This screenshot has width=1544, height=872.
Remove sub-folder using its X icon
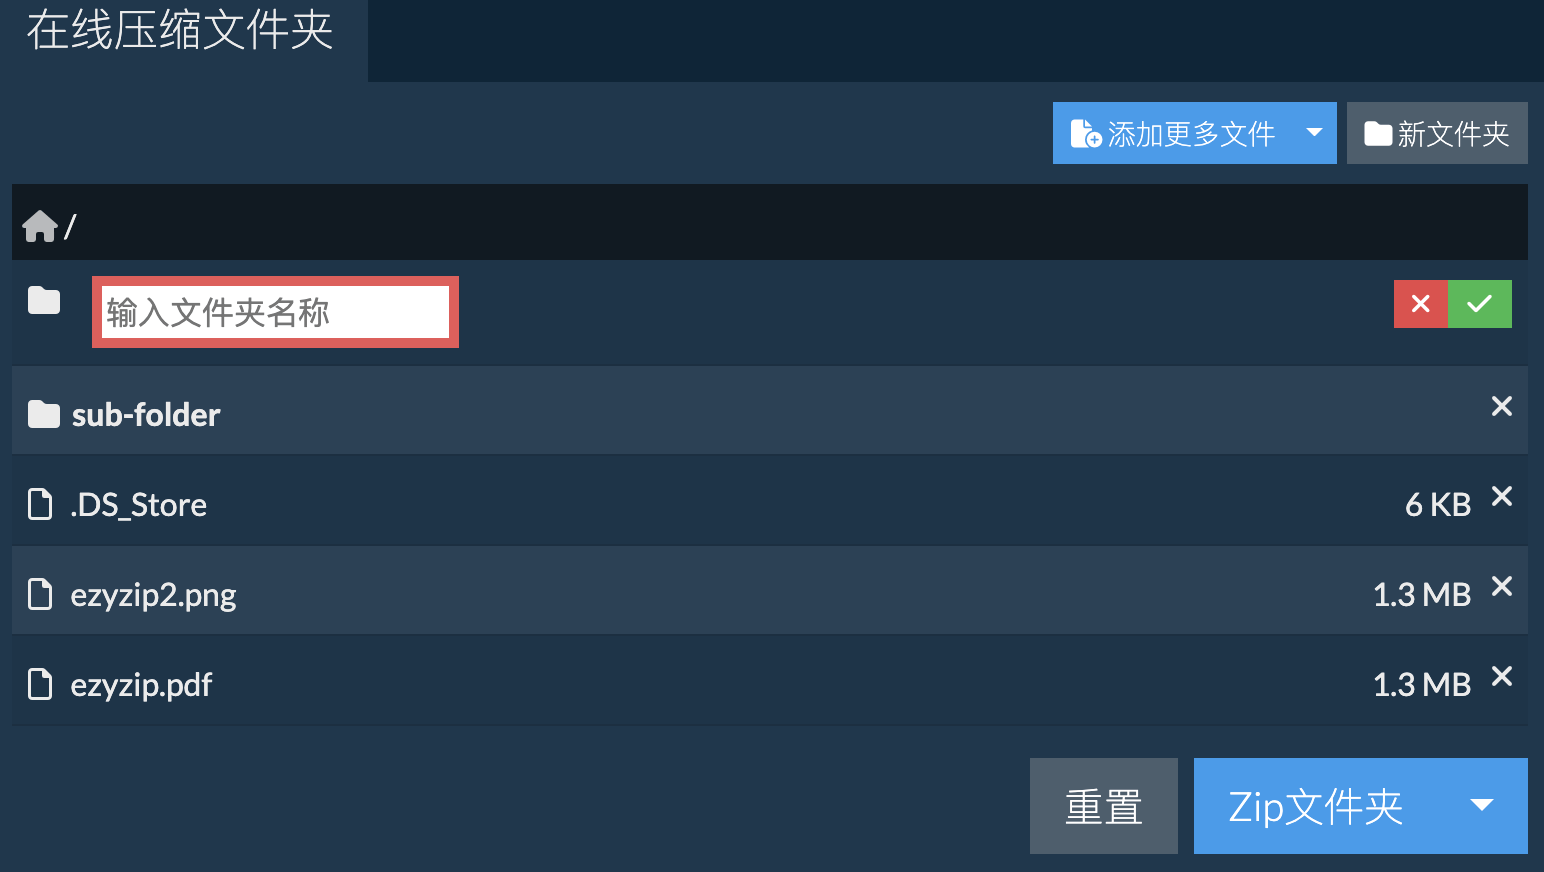[x=1501, y=406]
